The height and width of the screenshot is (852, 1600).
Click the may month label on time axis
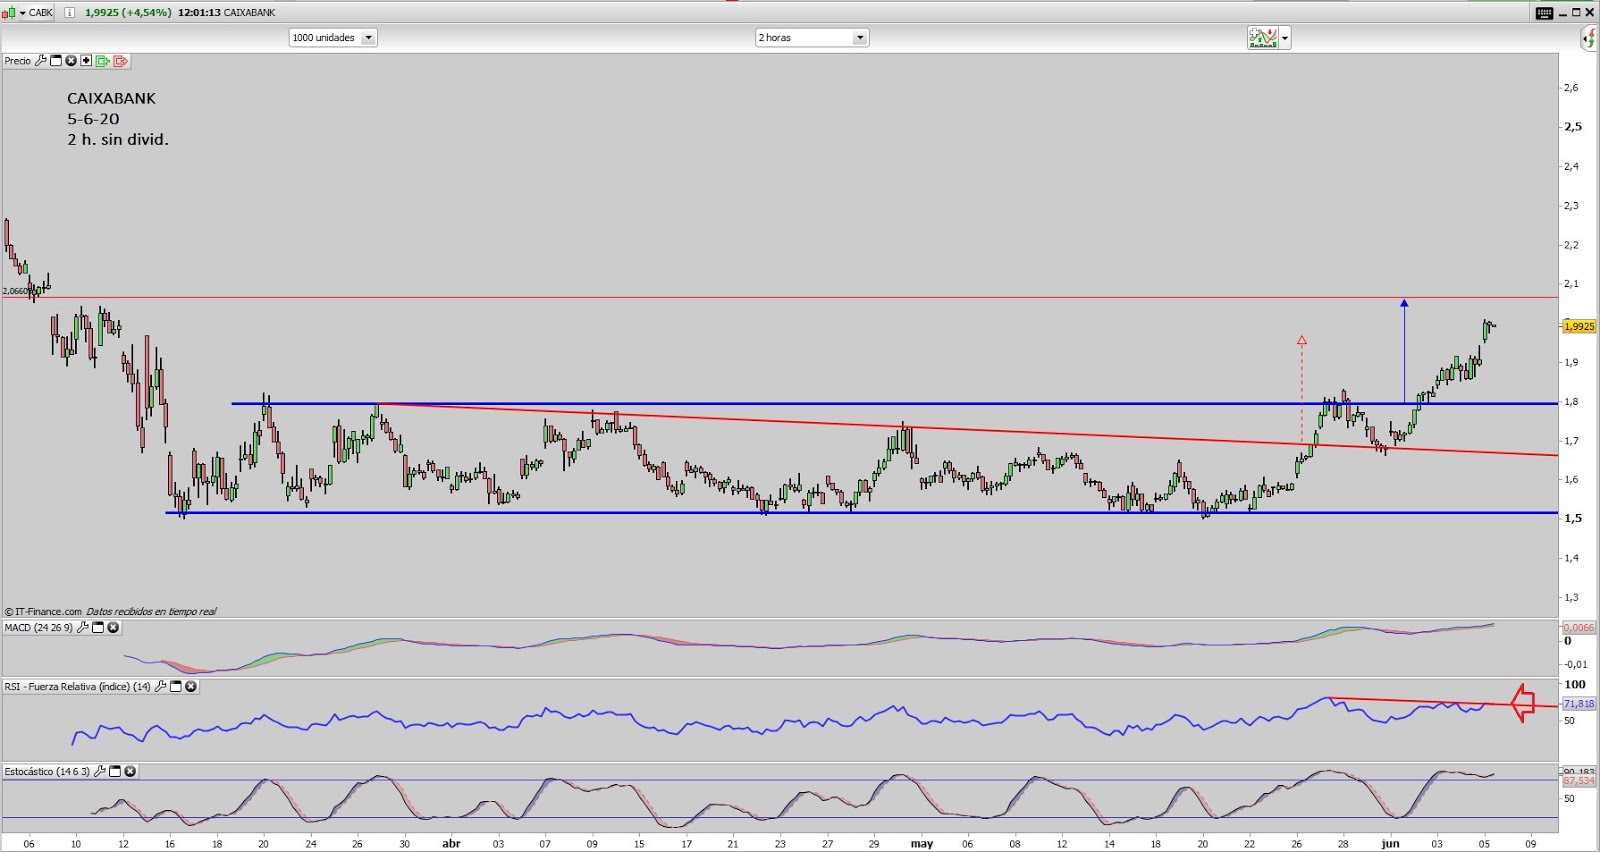click(921, 844)
